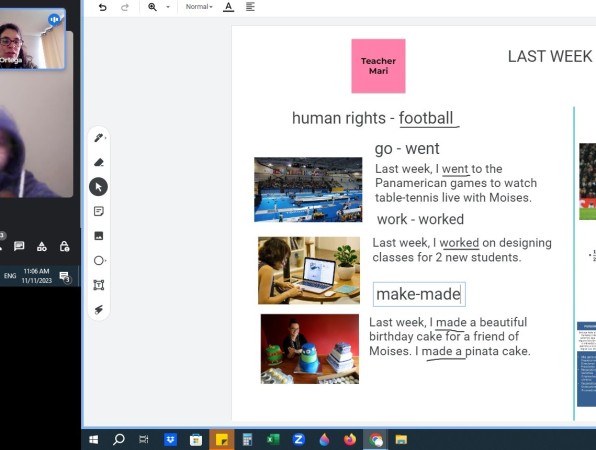Select the 'go - went' text
596x450 pixels.
[407, 149]
